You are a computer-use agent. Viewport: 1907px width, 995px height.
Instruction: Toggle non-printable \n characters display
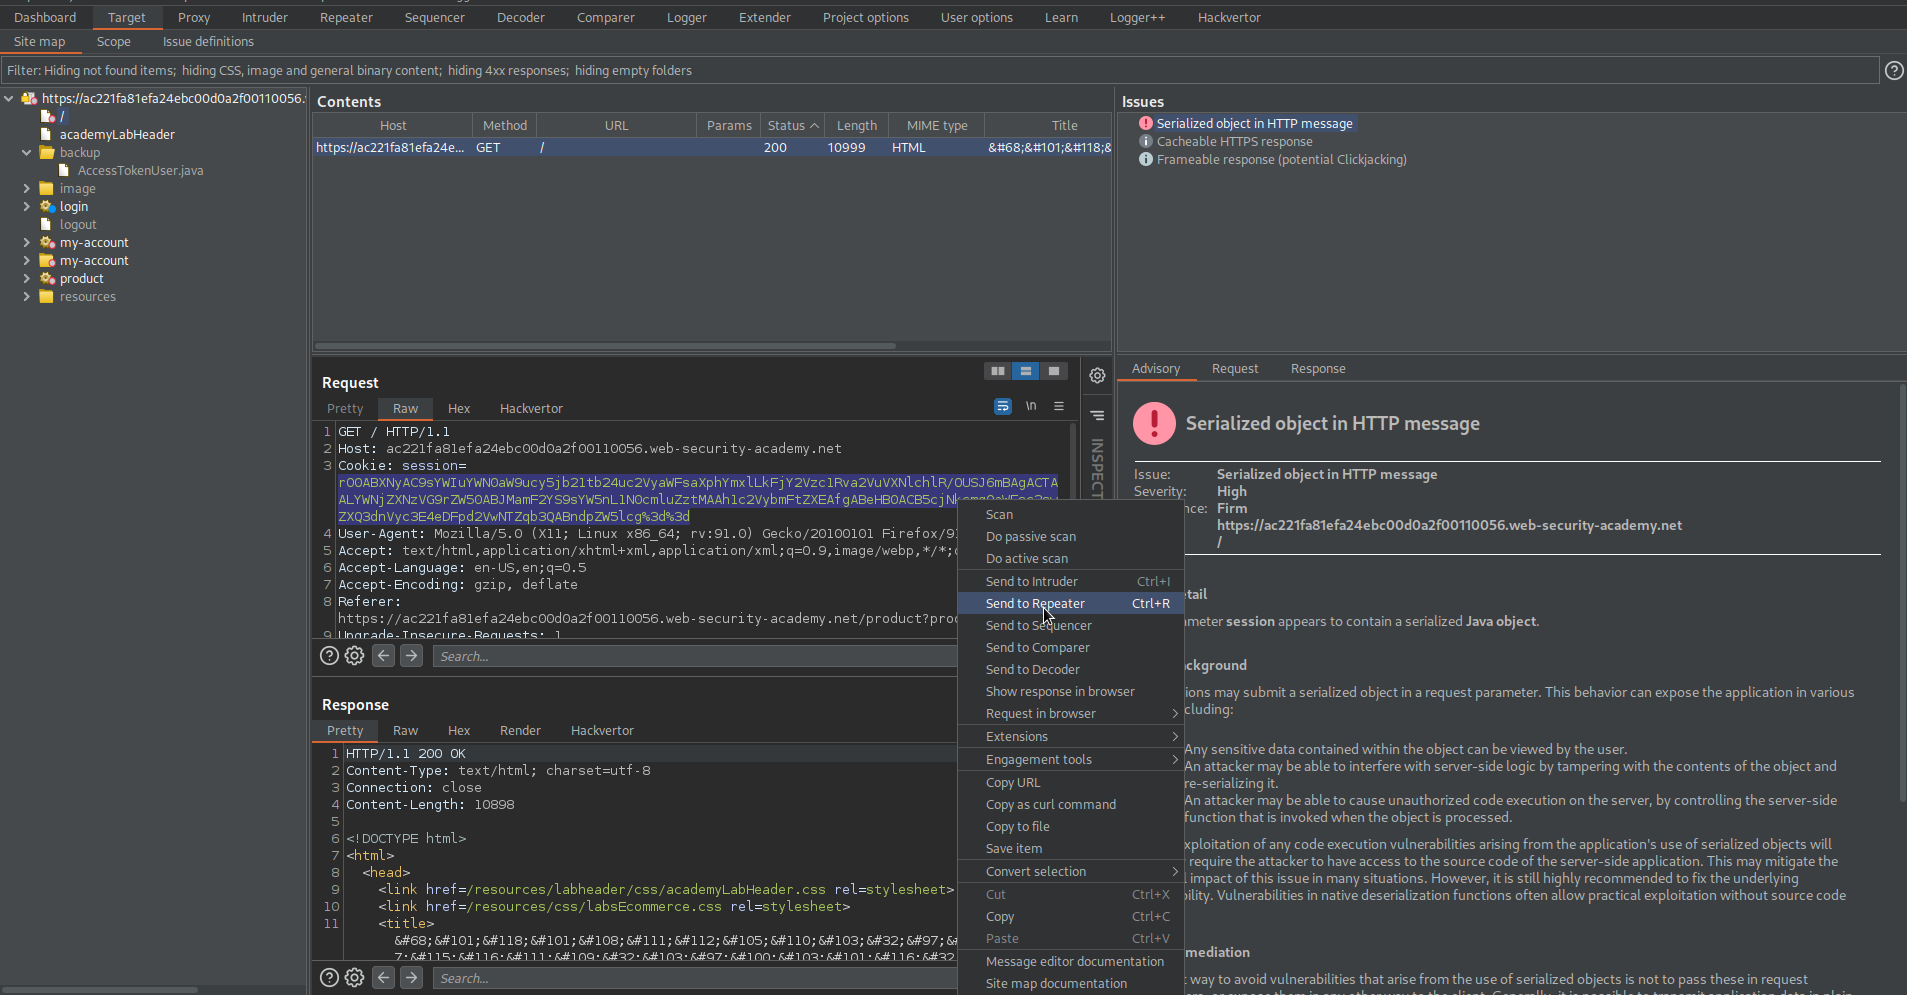click(1030, 406)
